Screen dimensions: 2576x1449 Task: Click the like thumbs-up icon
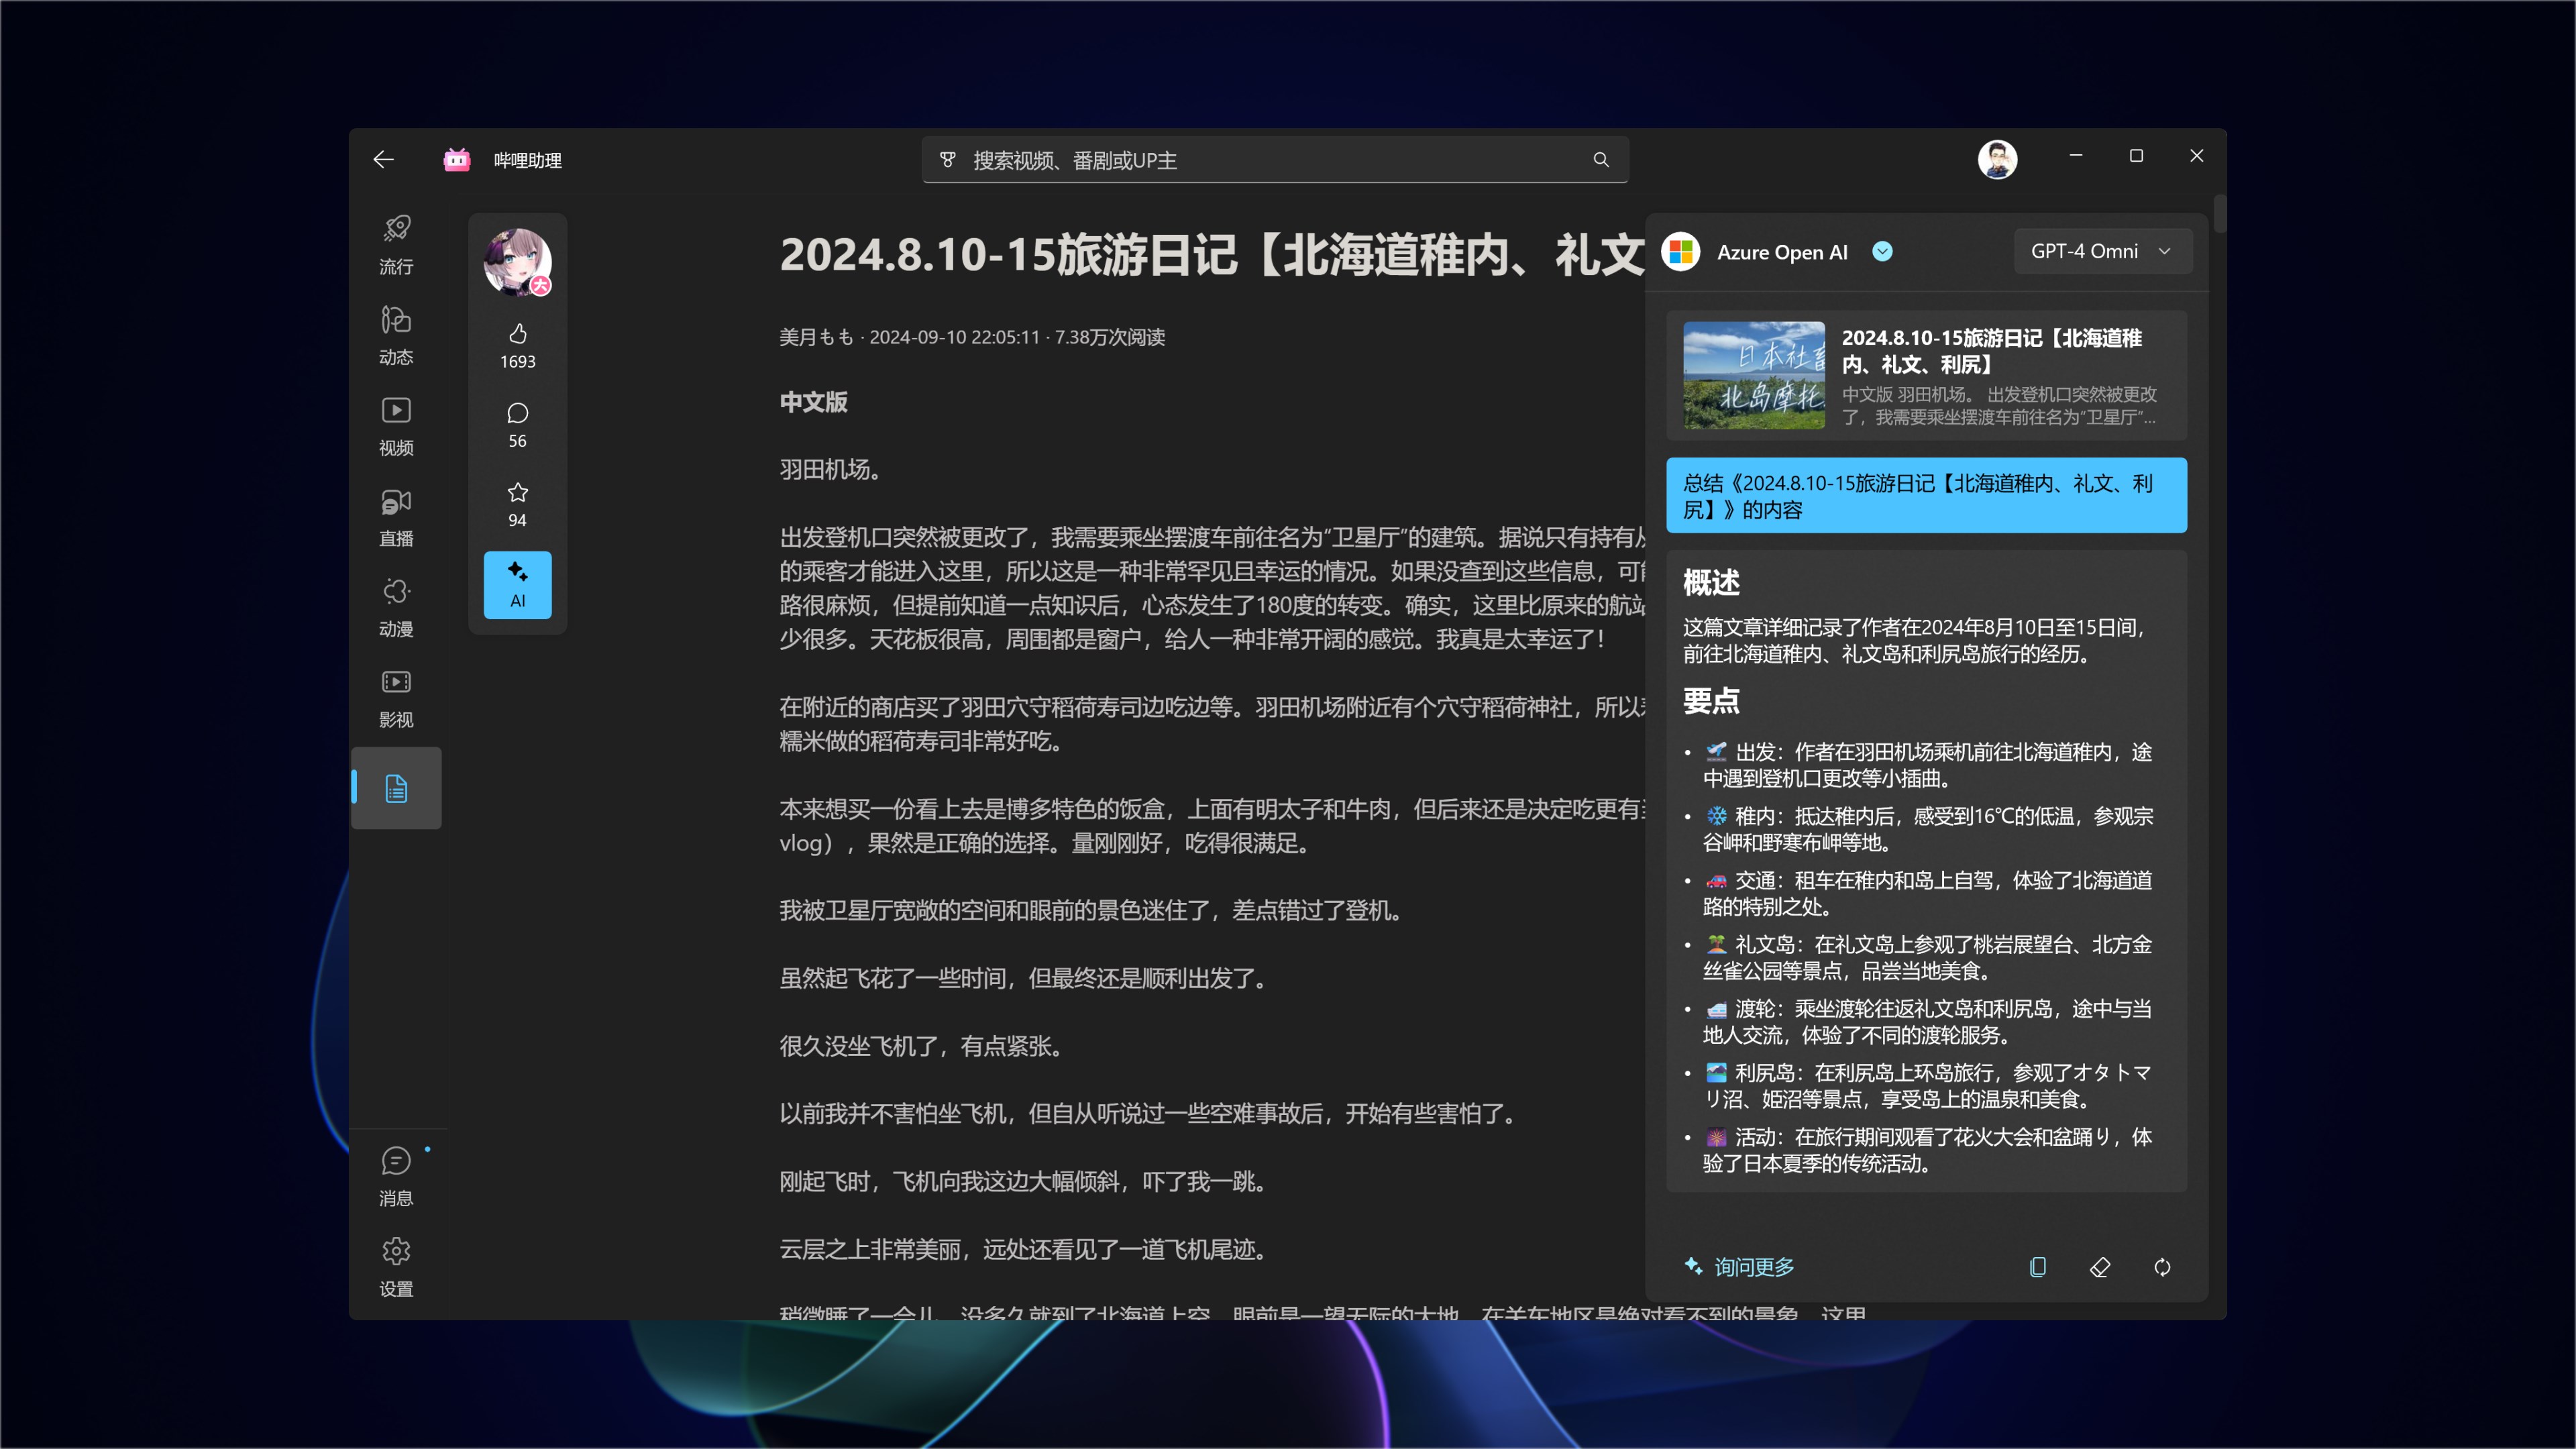click(517, 334)
